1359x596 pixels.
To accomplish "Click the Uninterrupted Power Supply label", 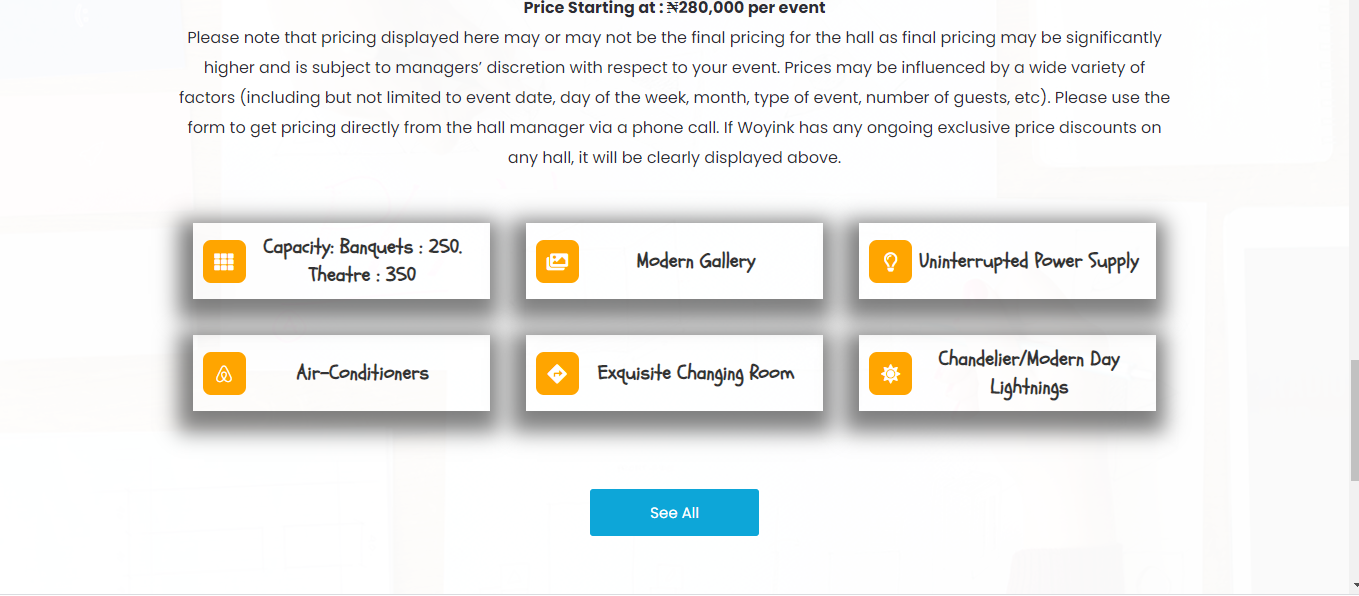I will 1029,262.
